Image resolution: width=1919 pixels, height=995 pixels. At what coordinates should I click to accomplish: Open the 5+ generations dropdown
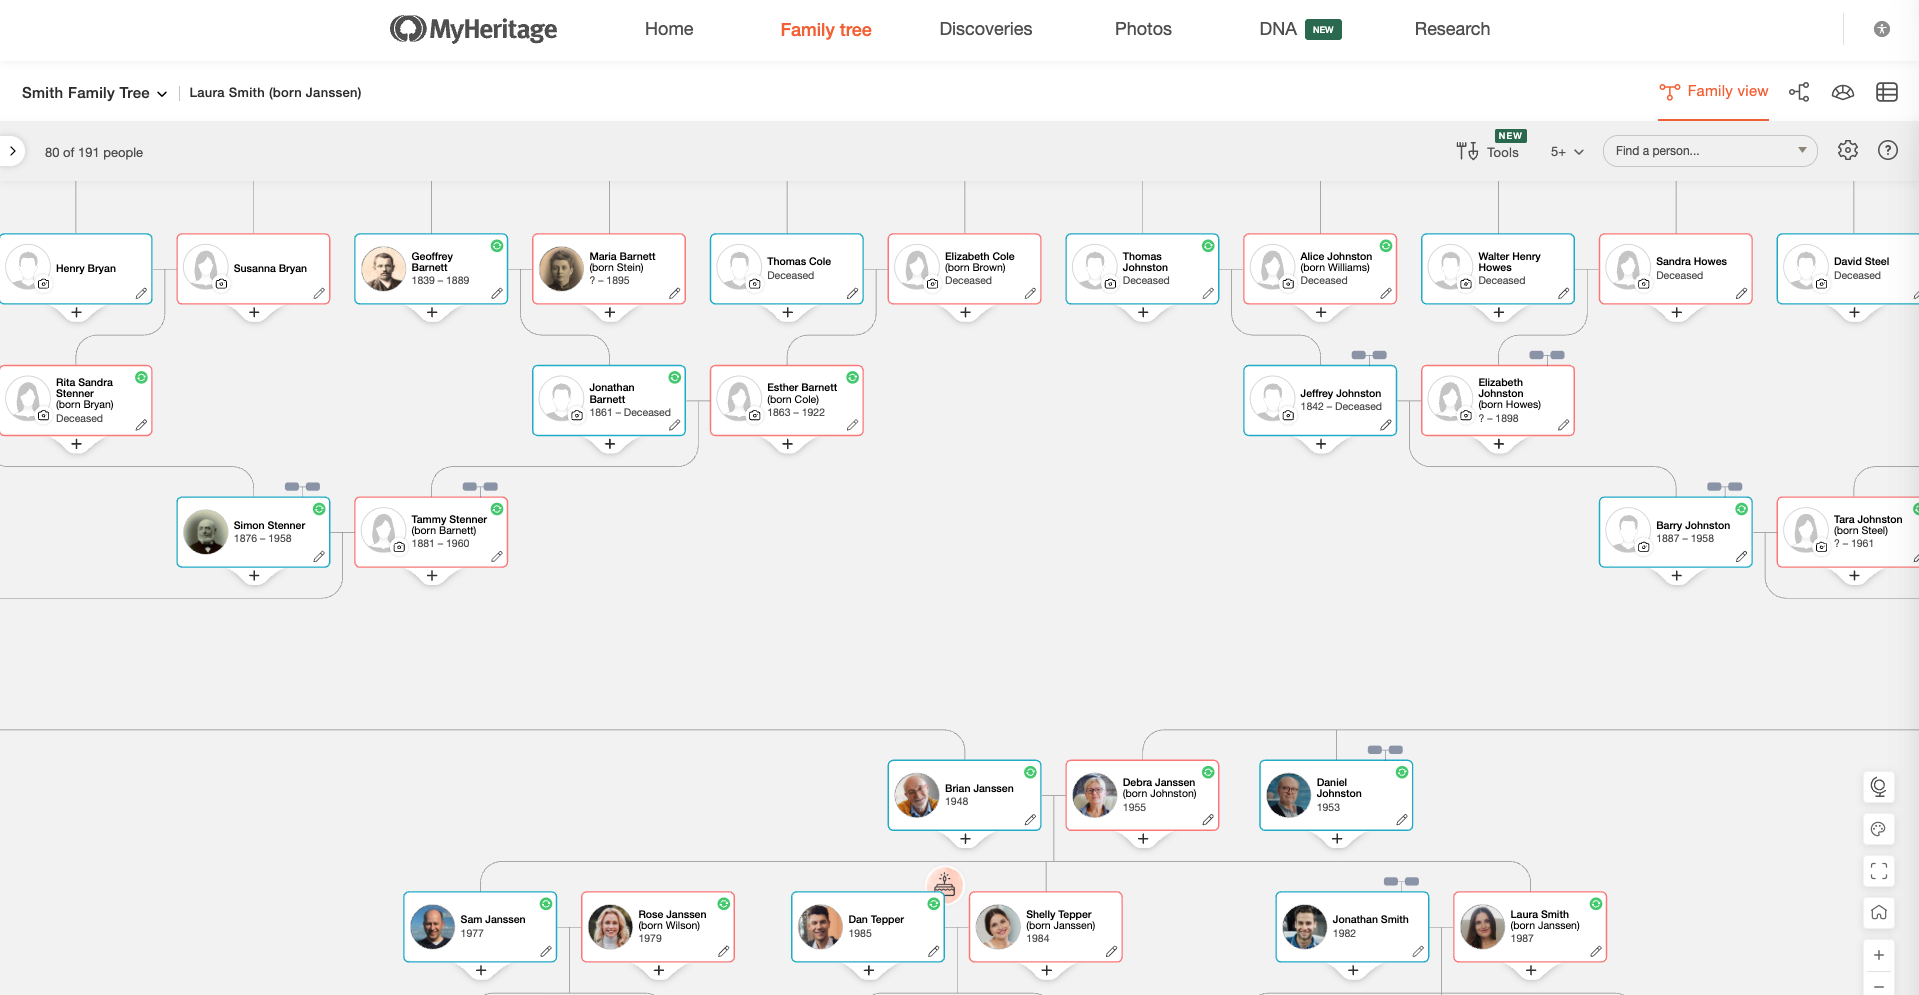[x=1567, y=152]
